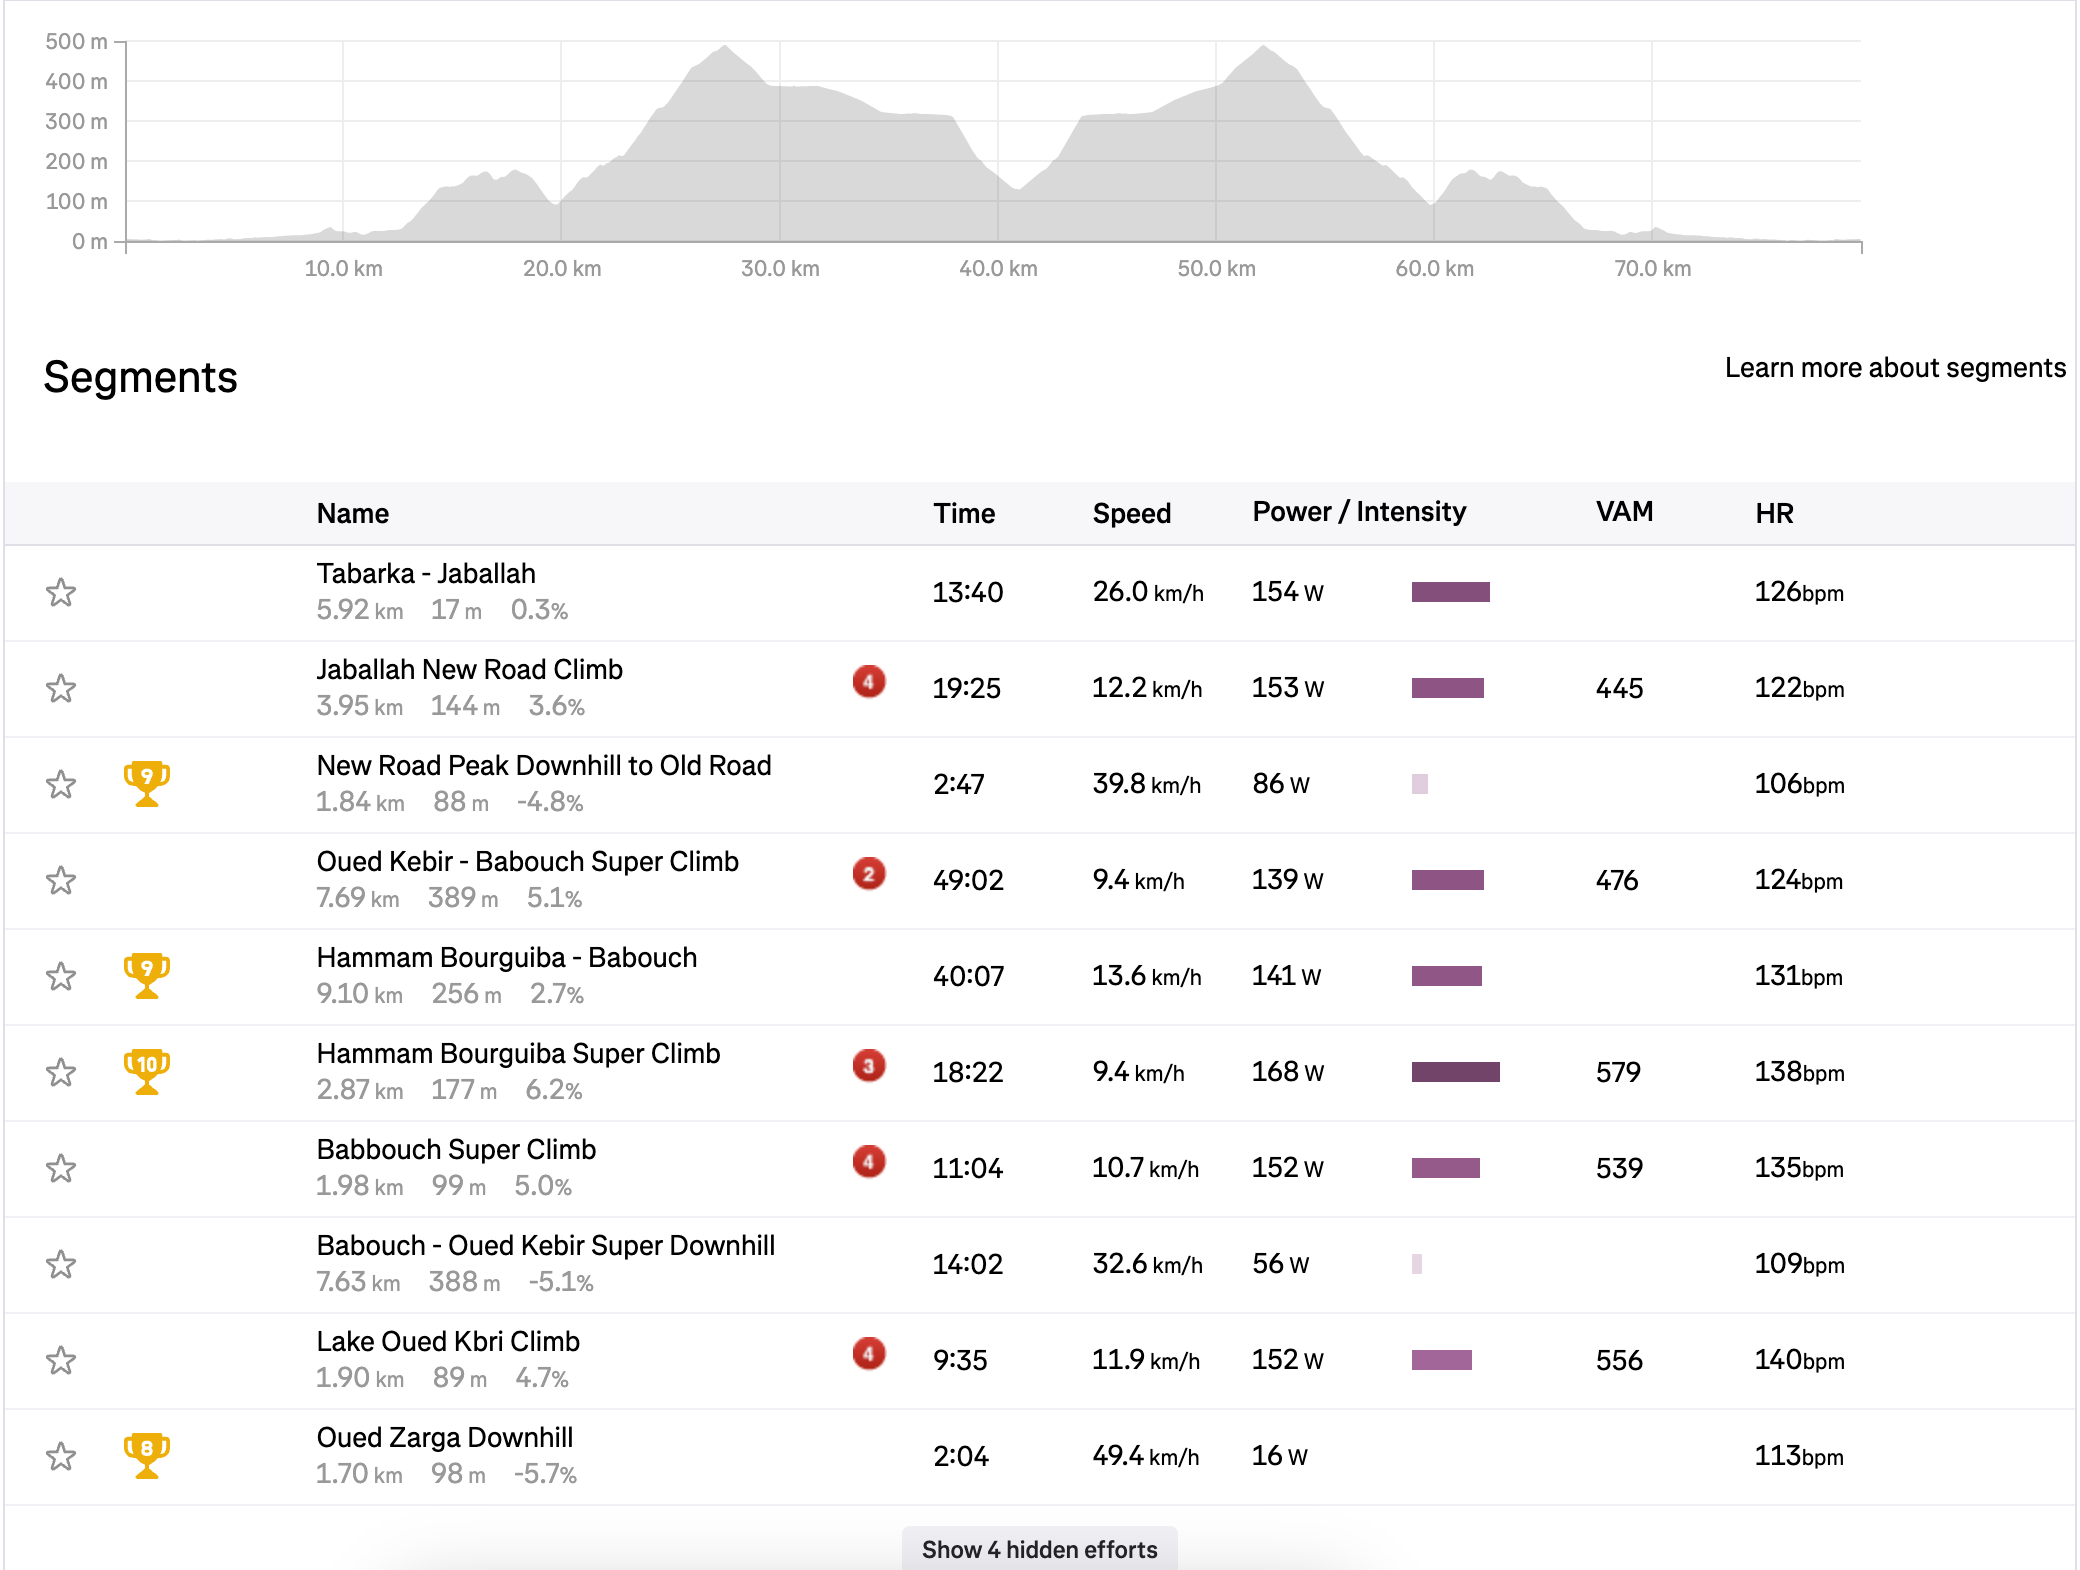The width and height of the screenshot is (2080, 1570).
Task: Click the Power / Intensity column header
Action: [1359, 512]
